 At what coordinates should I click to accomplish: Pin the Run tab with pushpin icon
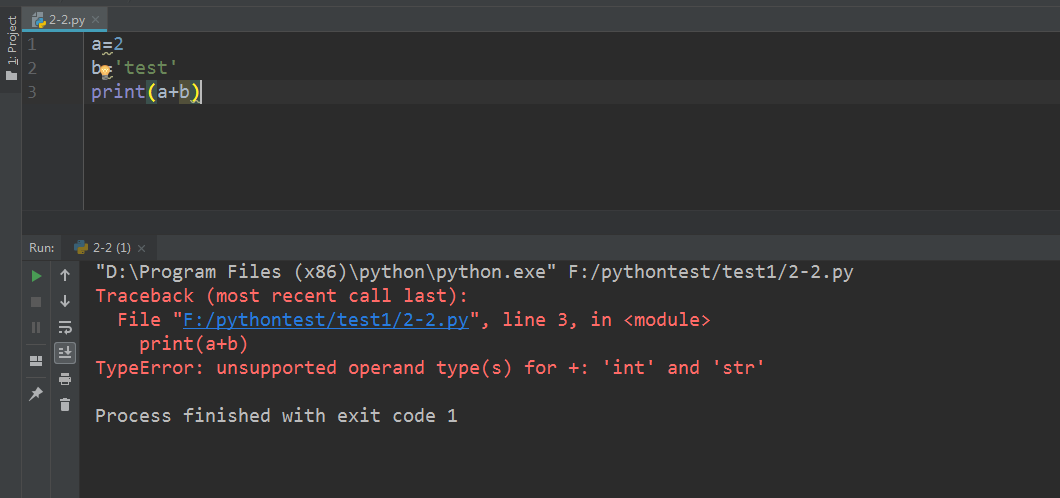[x=37, y=393]
